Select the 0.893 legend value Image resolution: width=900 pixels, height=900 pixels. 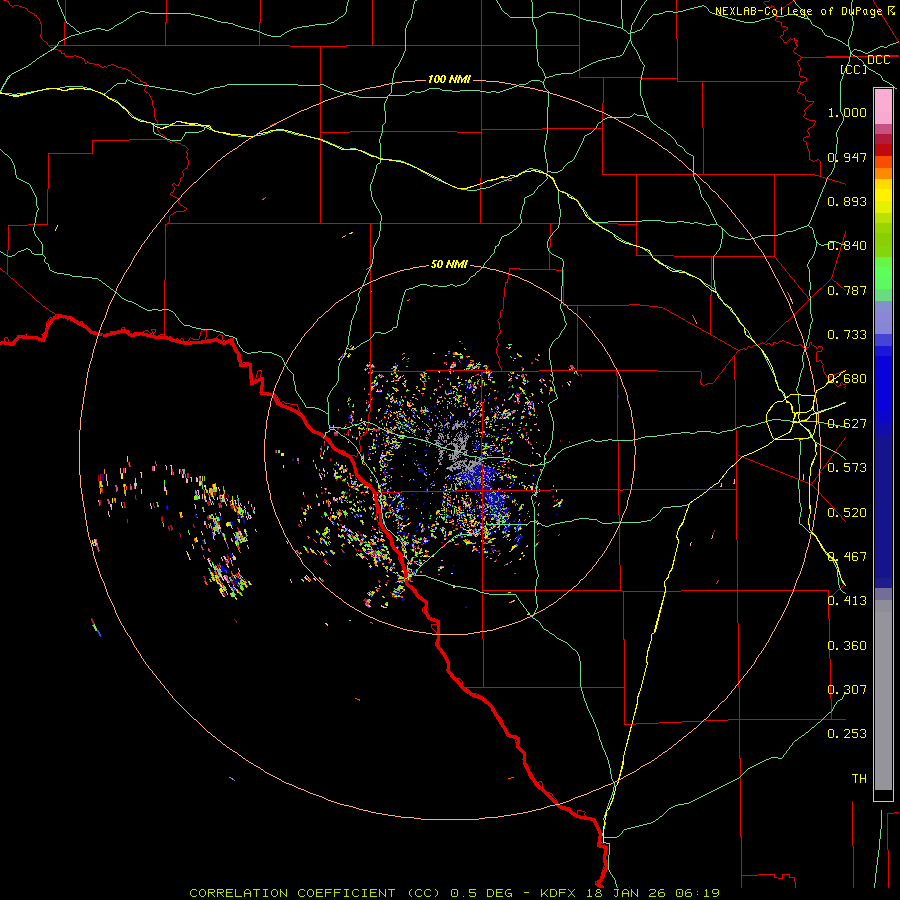(847, 201)
